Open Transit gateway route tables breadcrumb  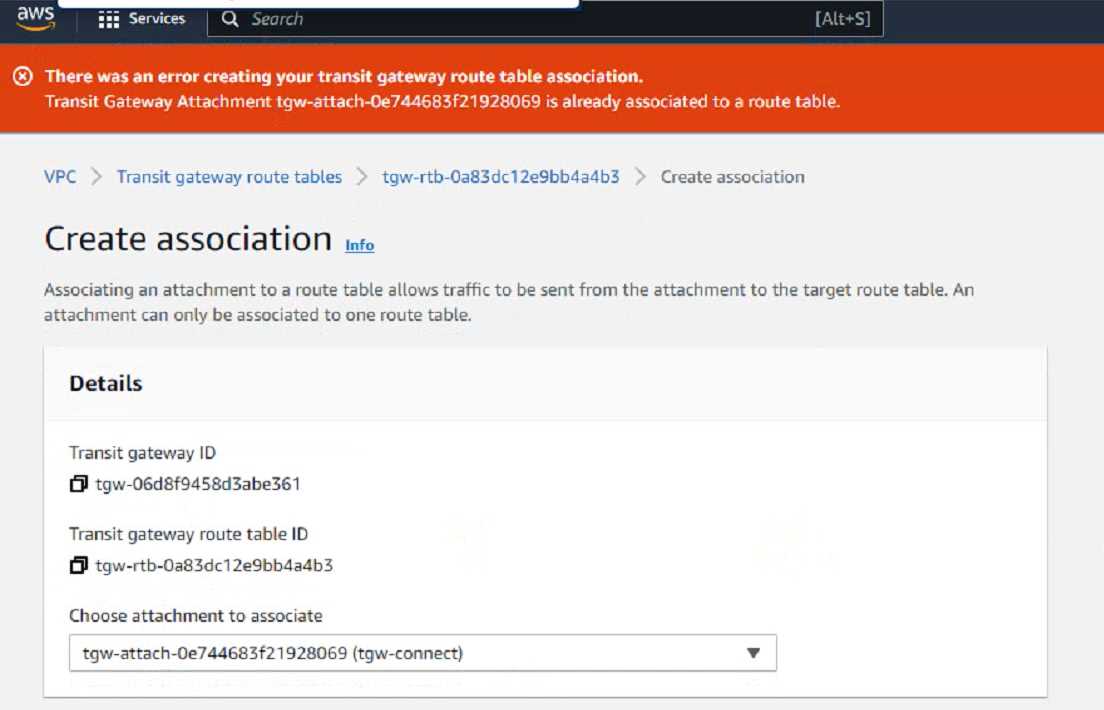click(229, 177)
